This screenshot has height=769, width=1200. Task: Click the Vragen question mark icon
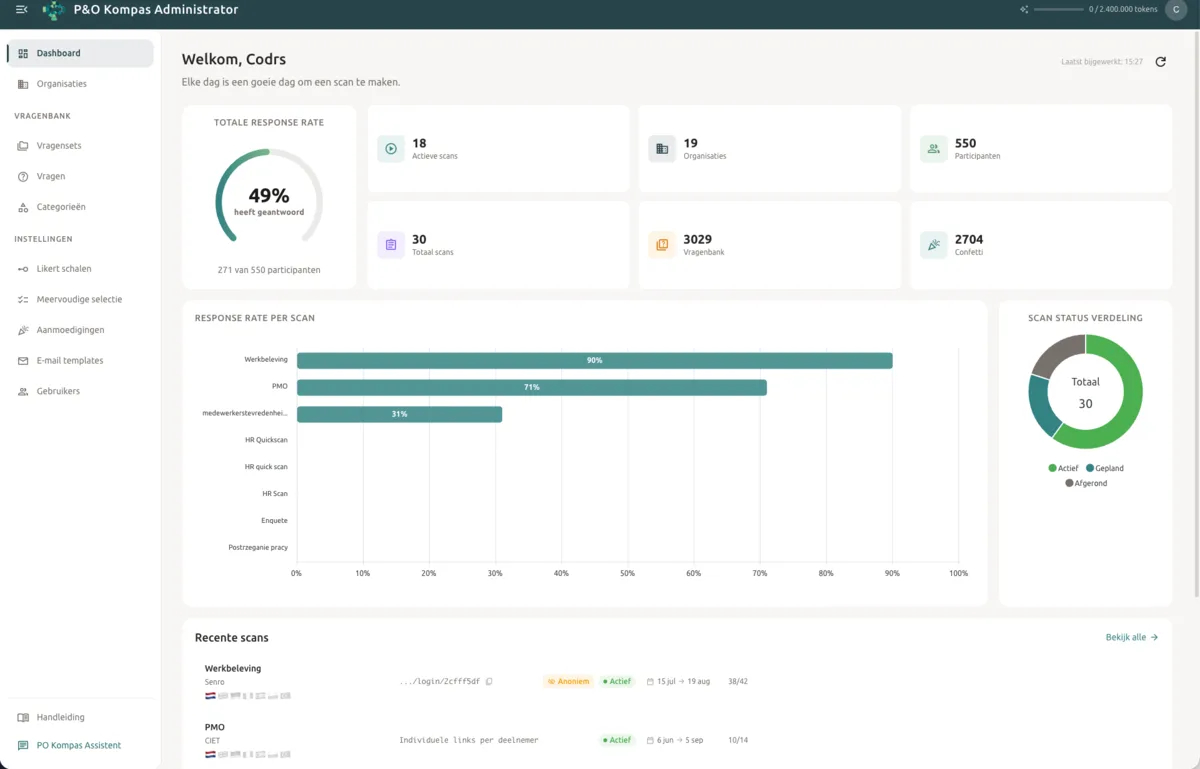pos(23,176)
